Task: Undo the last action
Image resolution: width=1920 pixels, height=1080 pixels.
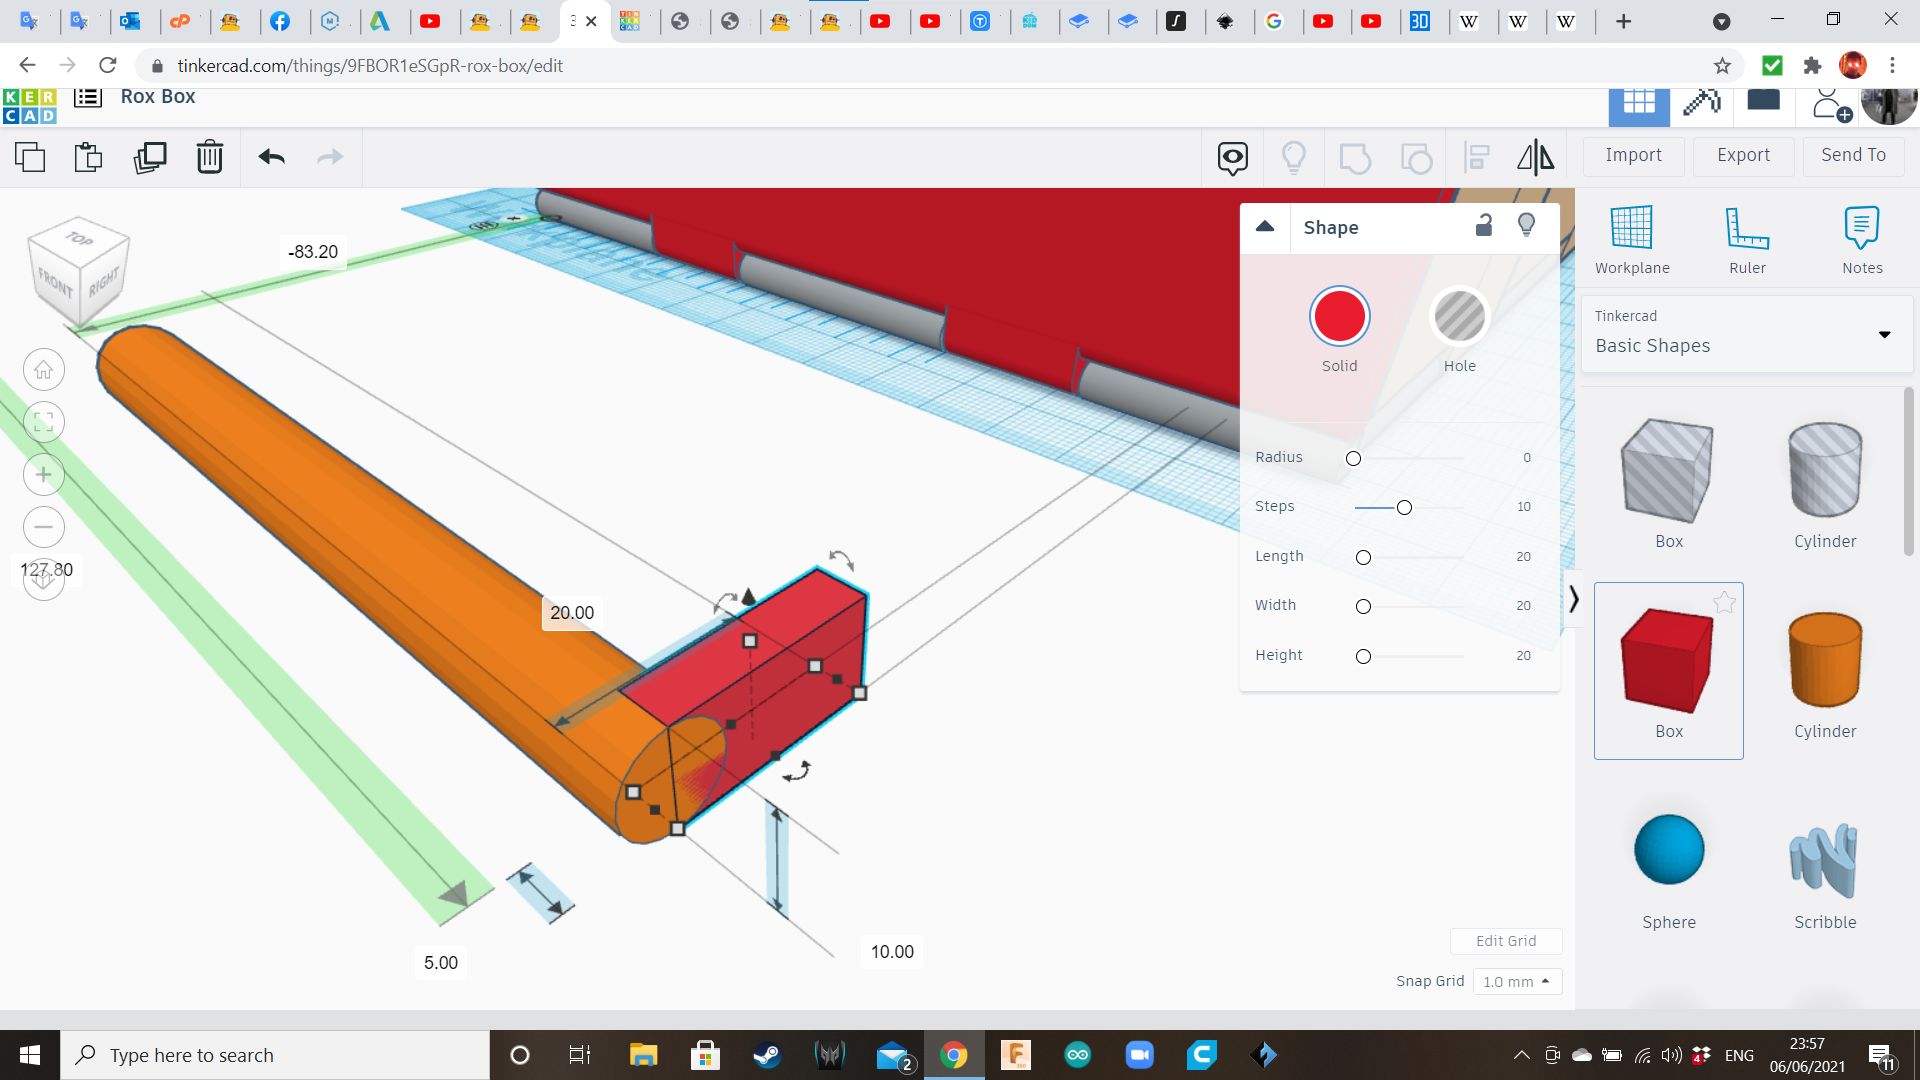Action: point(272,157)
